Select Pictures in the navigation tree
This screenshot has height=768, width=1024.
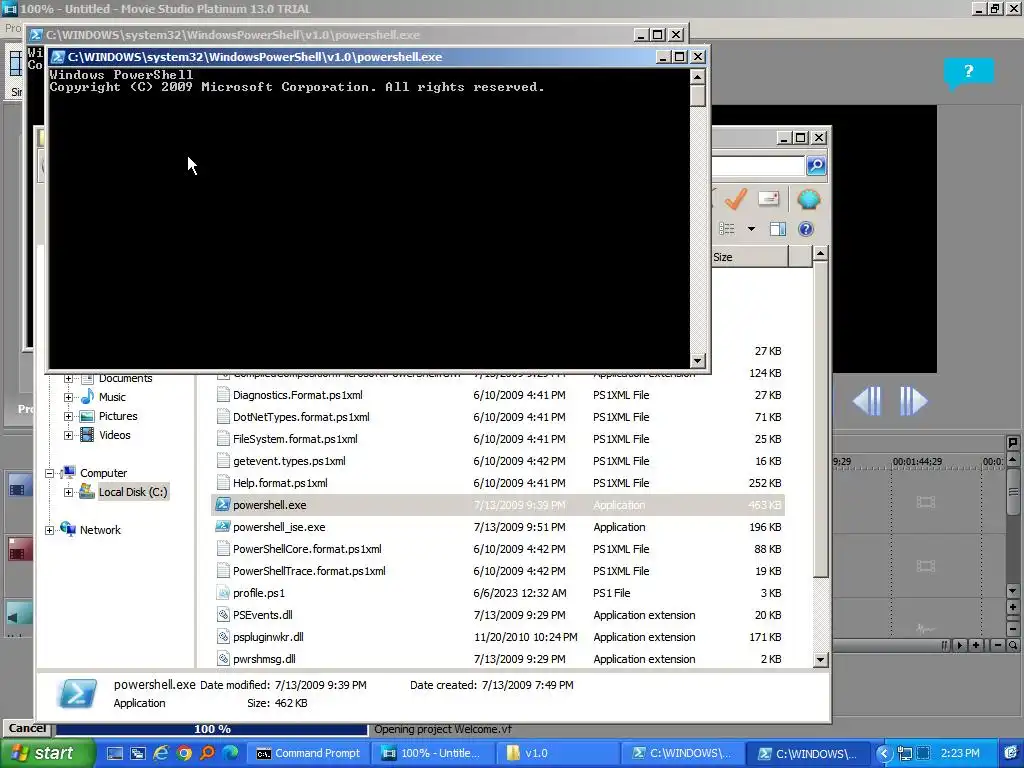[x=118, y=416]
